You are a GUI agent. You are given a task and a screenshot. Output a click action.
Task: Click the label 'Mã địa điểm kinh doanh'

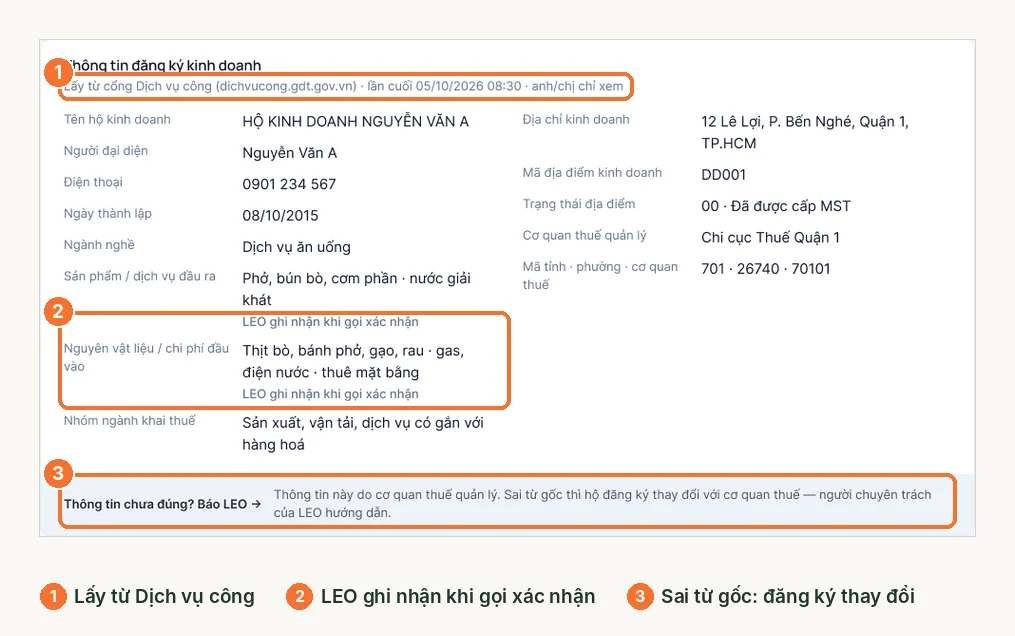coord(592,173)
